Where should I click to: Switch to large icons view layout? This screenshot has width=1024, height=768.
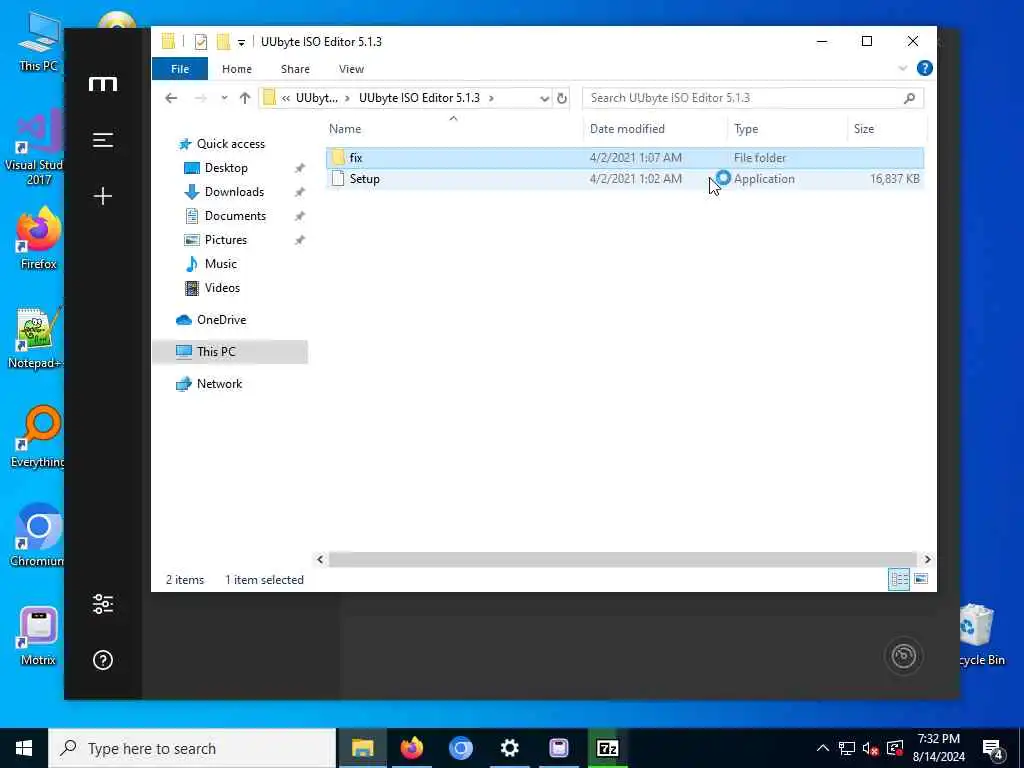tap(921, 579)
